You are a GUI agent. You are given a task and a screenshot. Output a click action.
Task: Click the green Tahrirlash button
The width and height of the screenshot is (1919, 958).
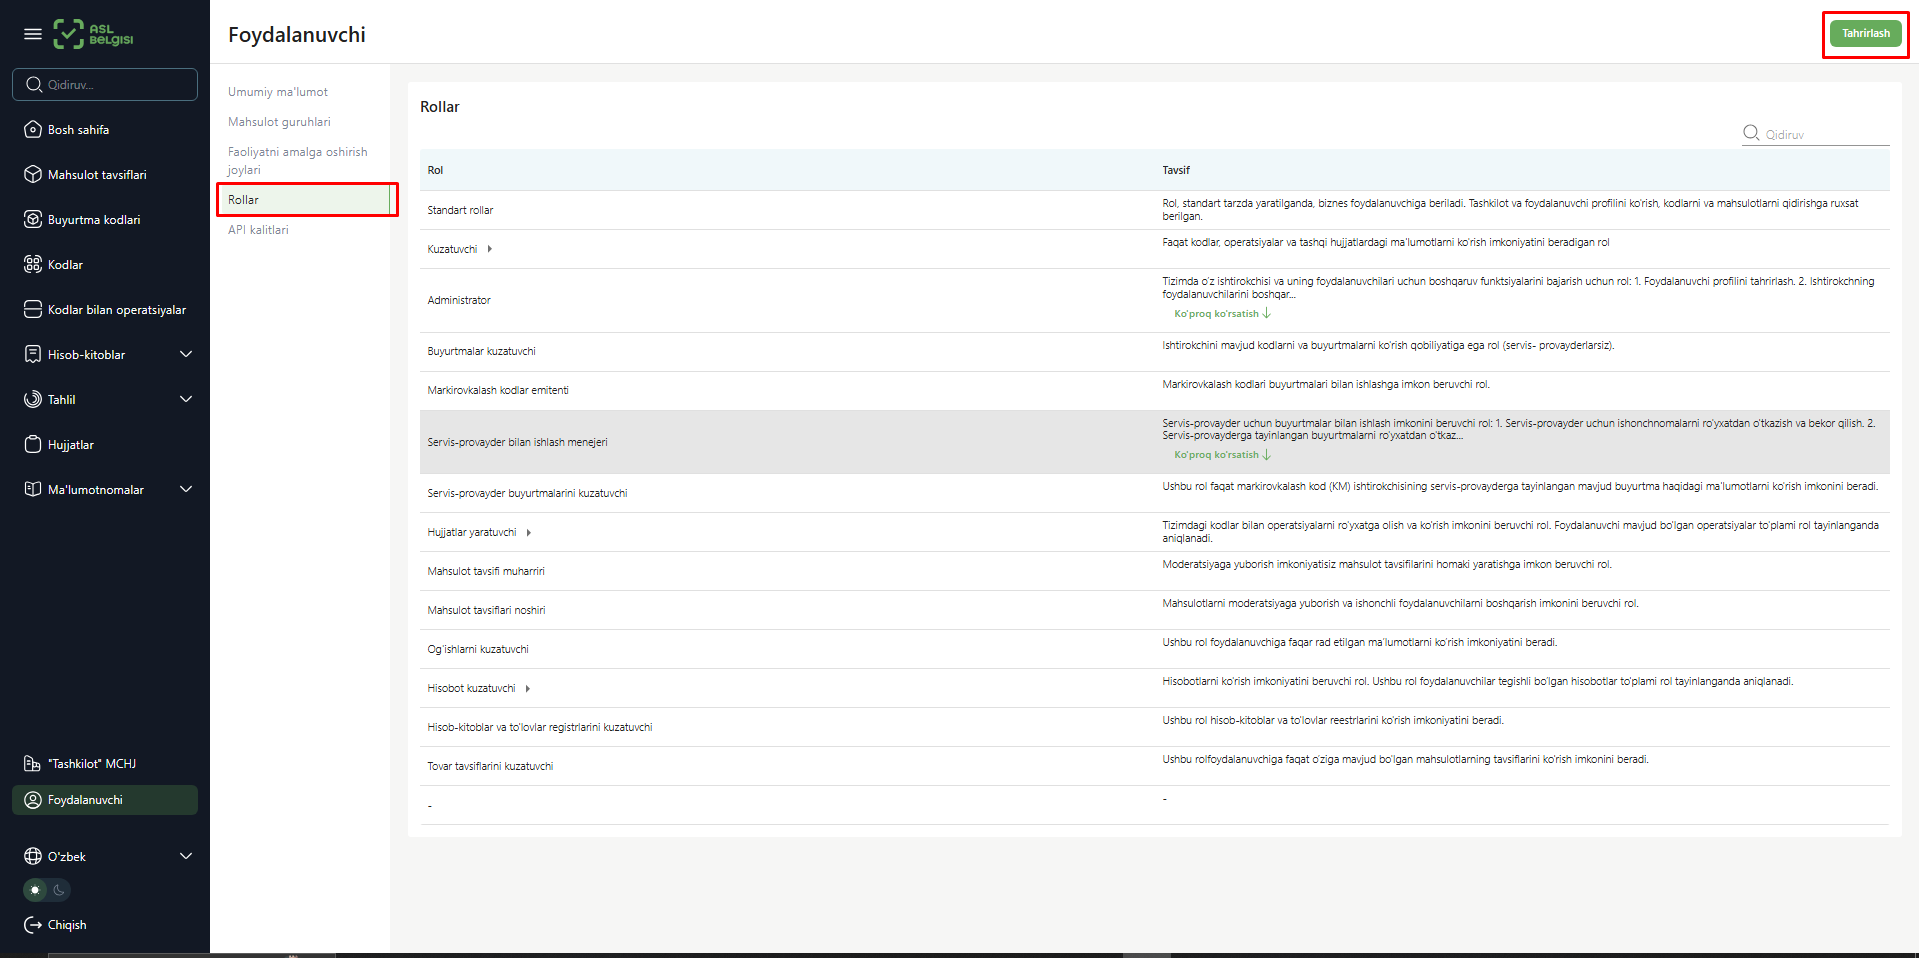(x=1866, y=34)
